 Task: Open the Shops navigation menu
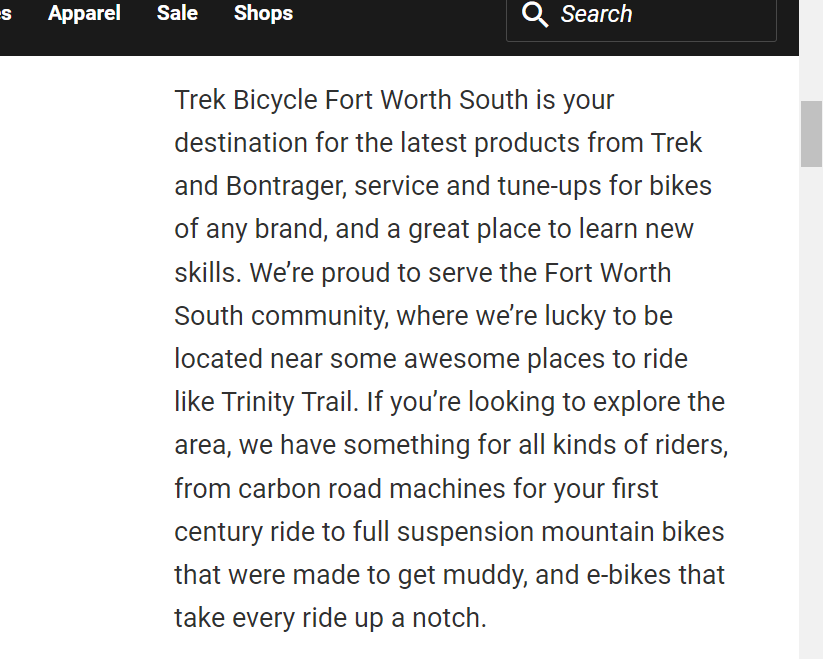coord(263,13)
